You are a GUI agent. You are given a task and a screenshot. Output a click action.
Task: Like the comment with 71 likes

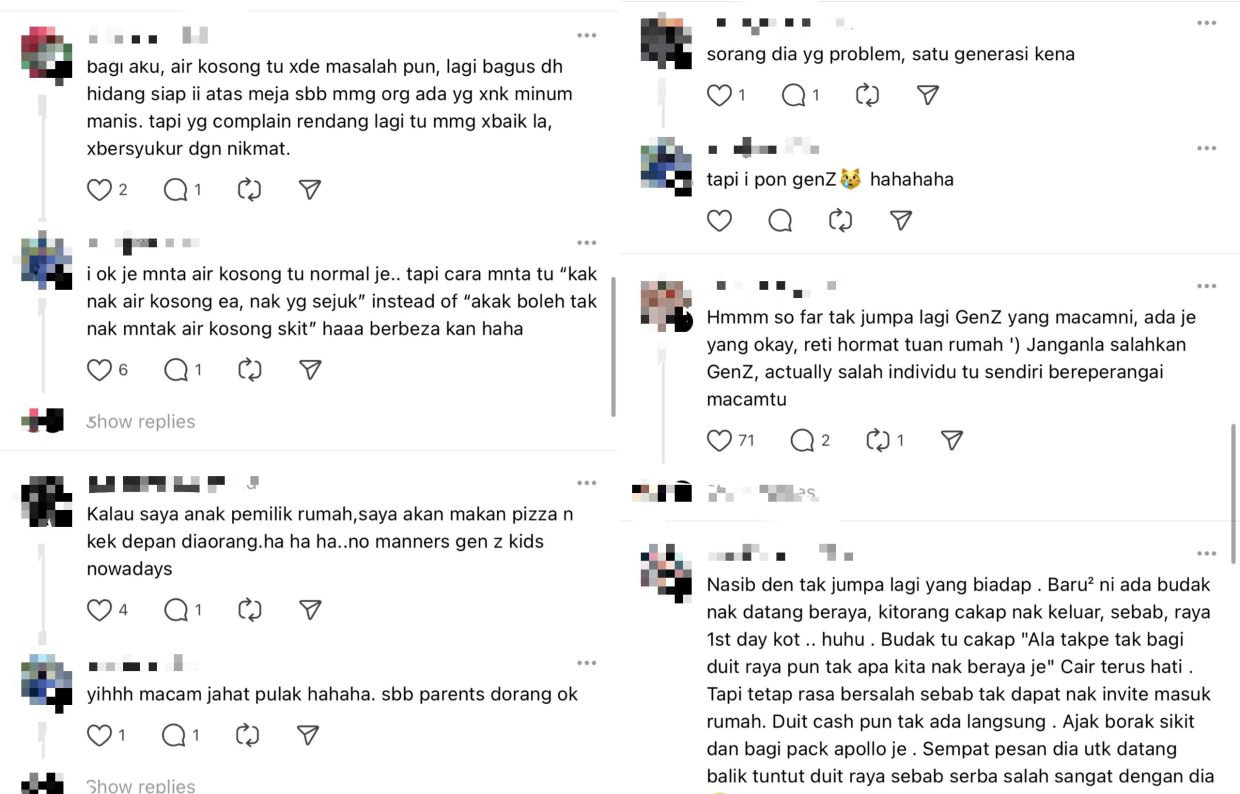[x=719, y=440]
